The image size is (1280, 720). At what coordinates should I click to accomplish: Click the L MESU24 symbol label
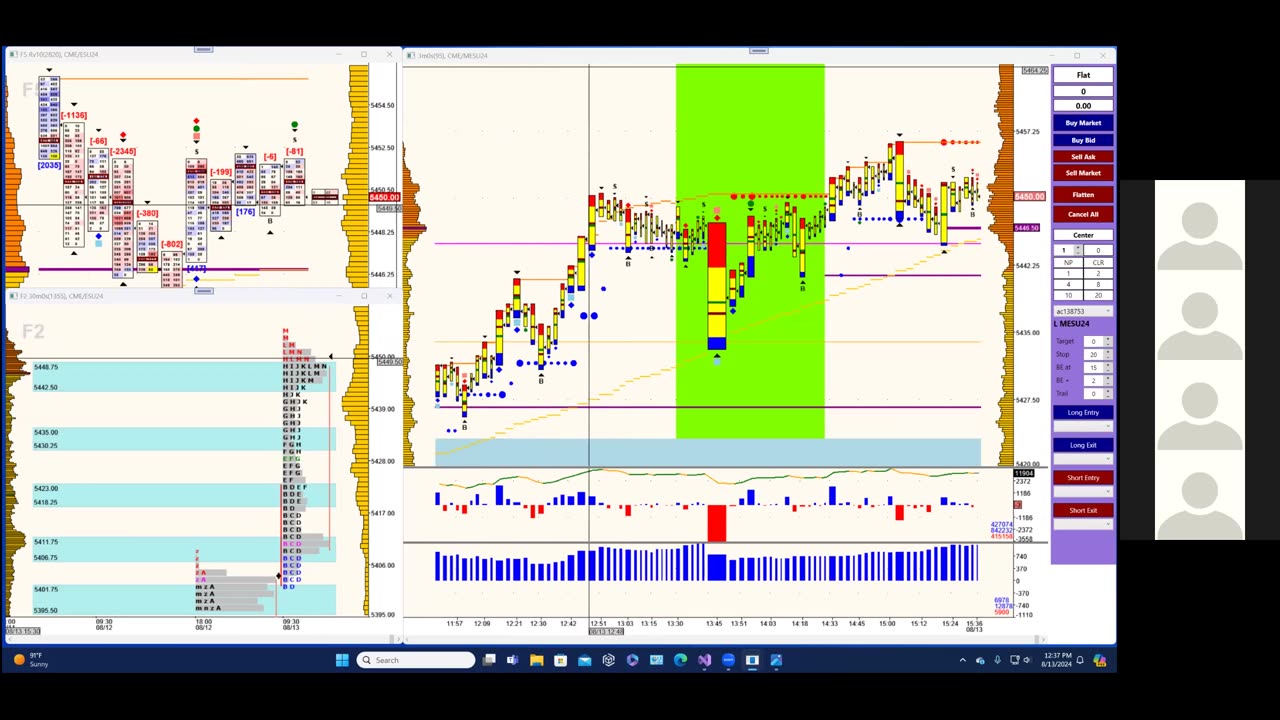(x=1072, y=324)
